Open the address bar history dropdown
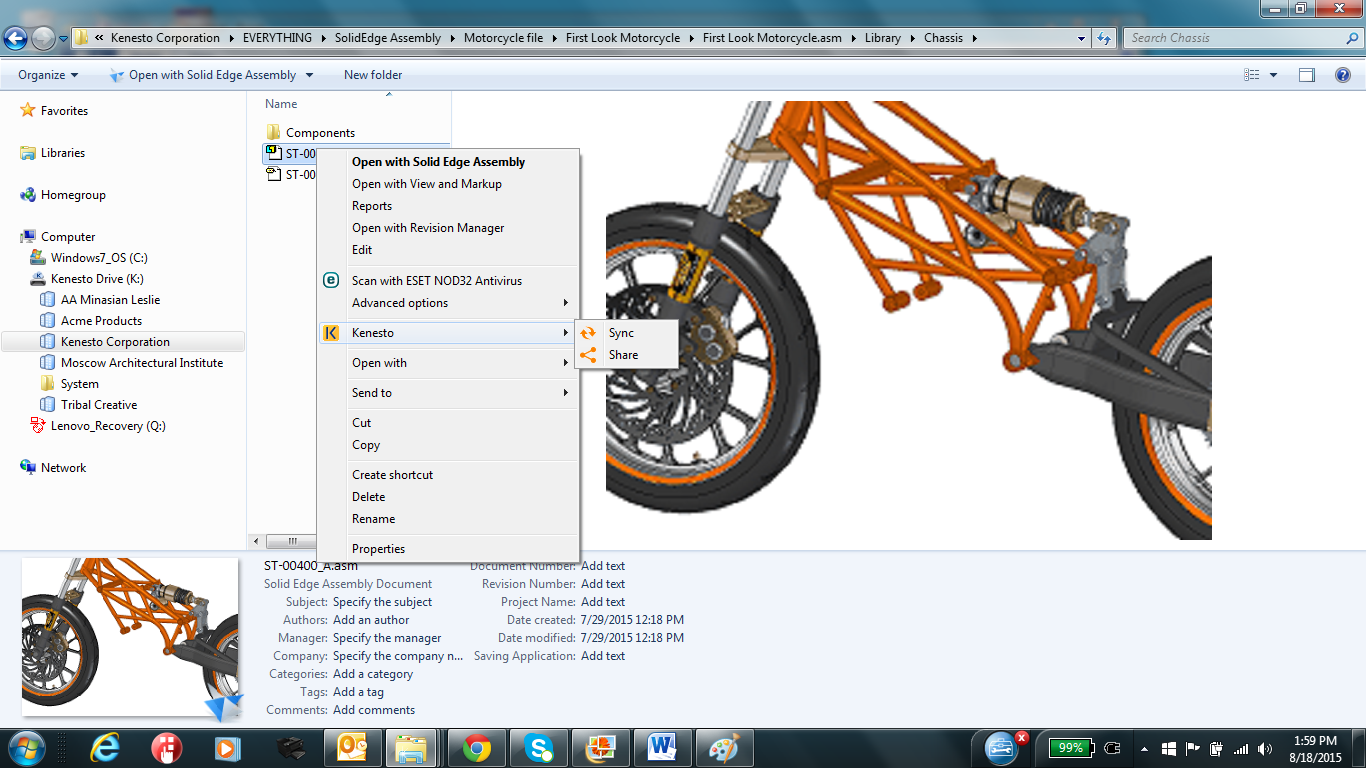This screenshot has height=768, width=1366. [1082, 38]
